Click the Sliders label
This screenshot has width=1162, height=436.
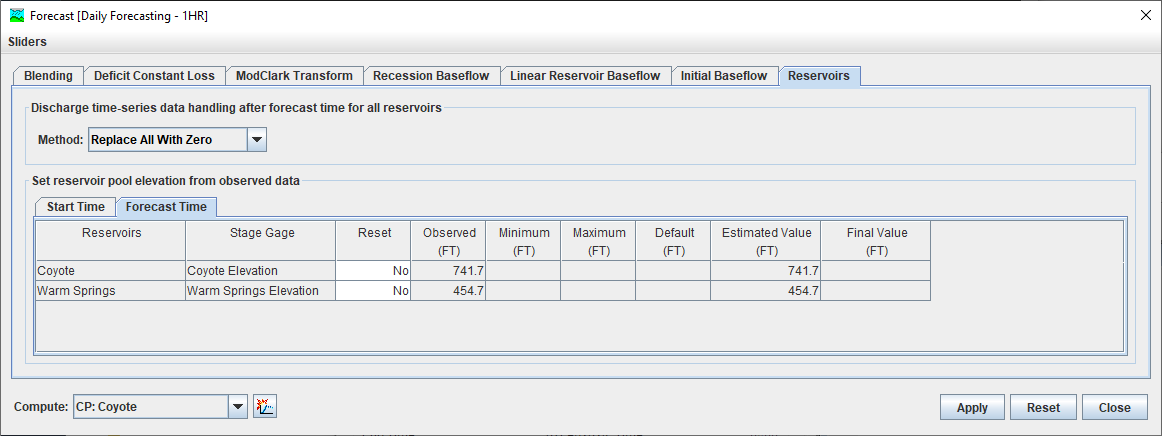tap(27, 42)
